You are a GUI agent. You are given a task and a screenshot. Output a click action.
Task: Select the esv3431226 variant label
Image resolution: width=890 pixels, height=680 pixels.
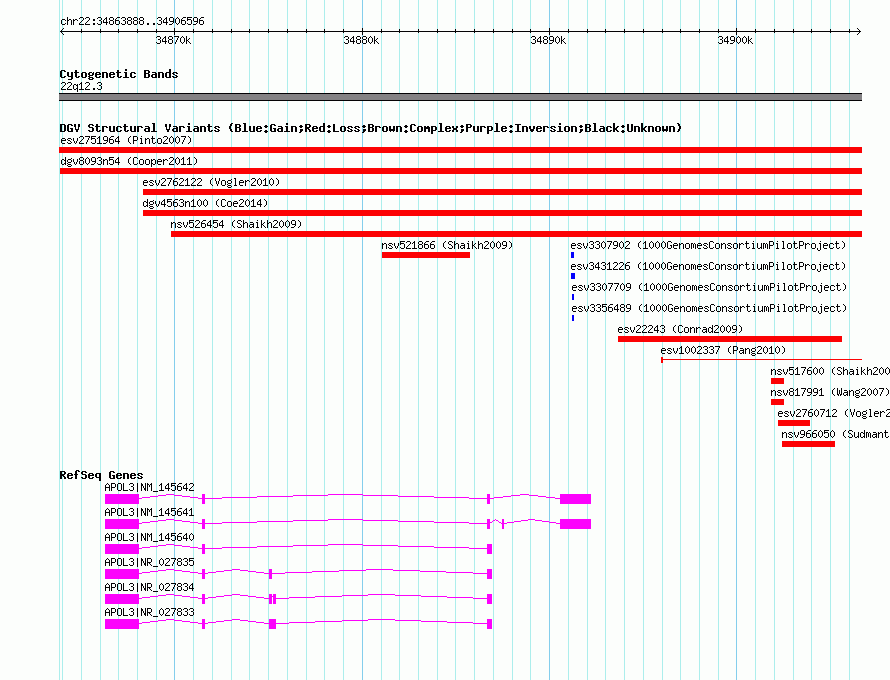pyautogui.click(x=708, y=266)
